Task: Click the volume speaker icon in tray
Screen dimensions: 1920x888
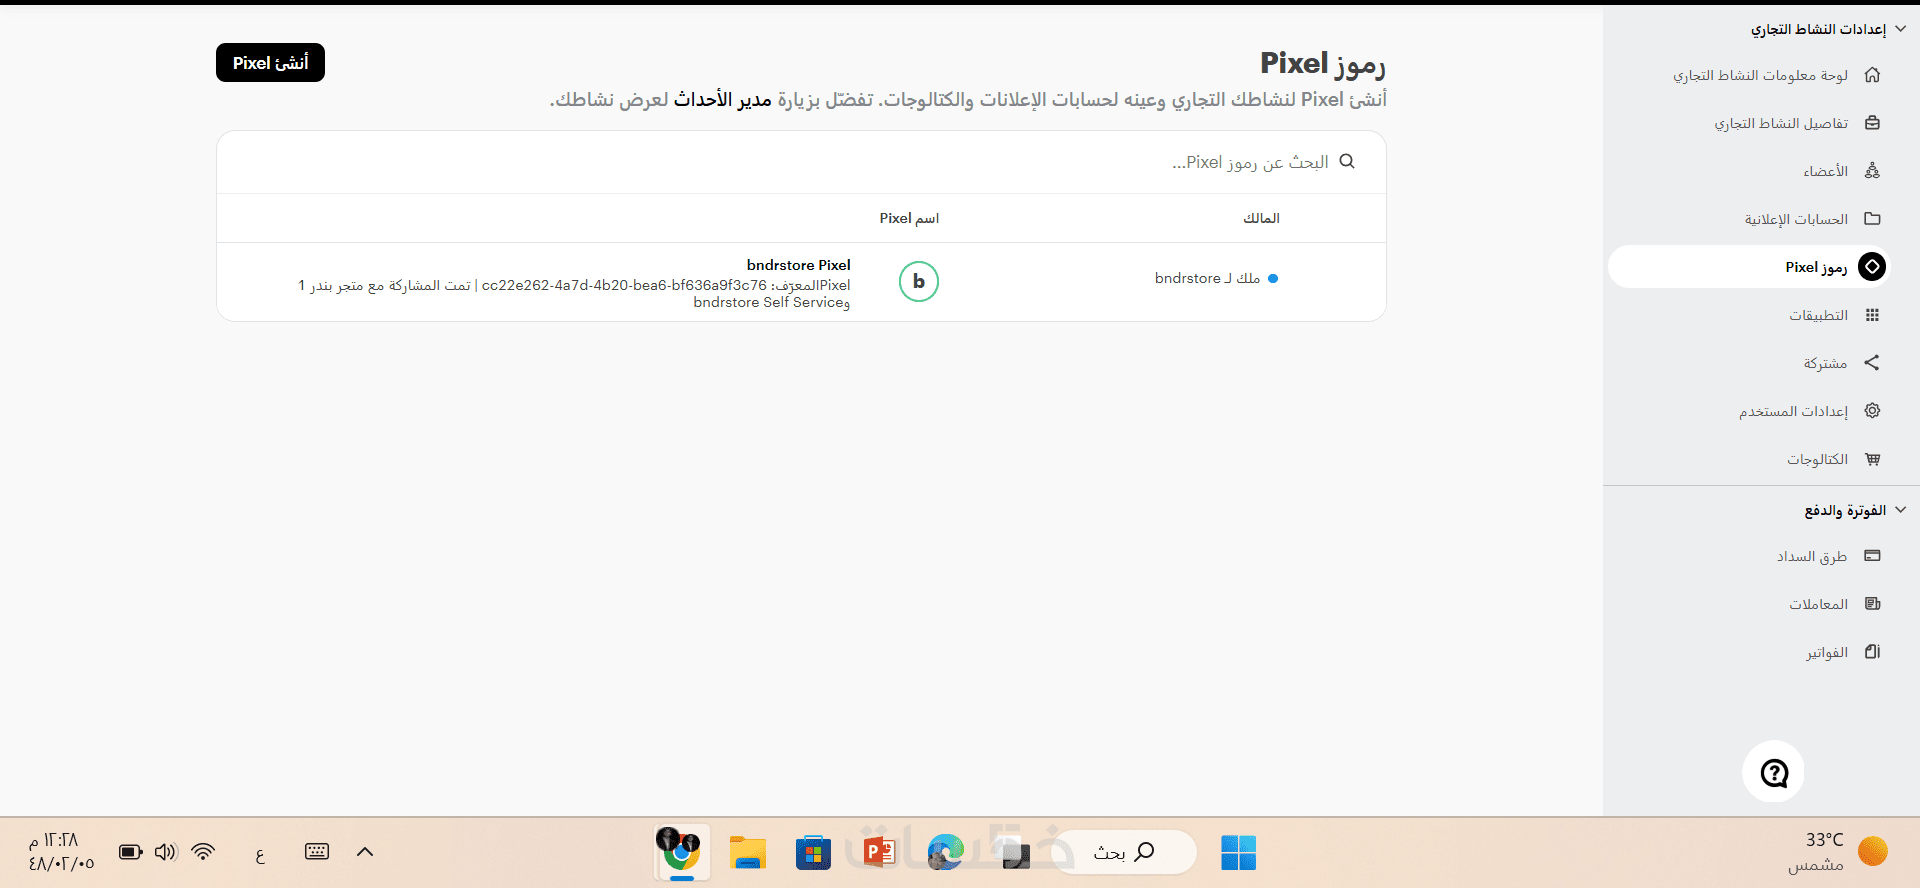Action: [x=166, y=852]
